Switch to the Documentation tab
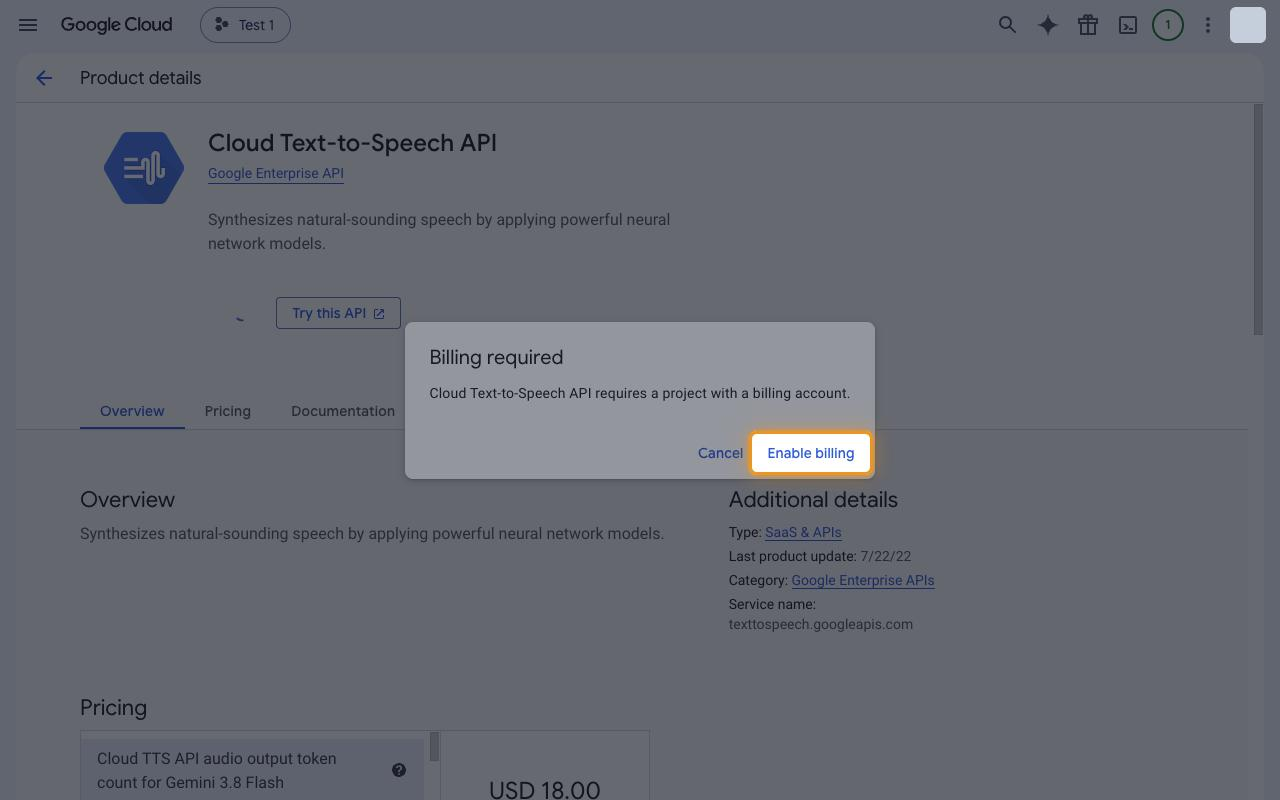Screen dimensions: 1280x800 [343, 411]
